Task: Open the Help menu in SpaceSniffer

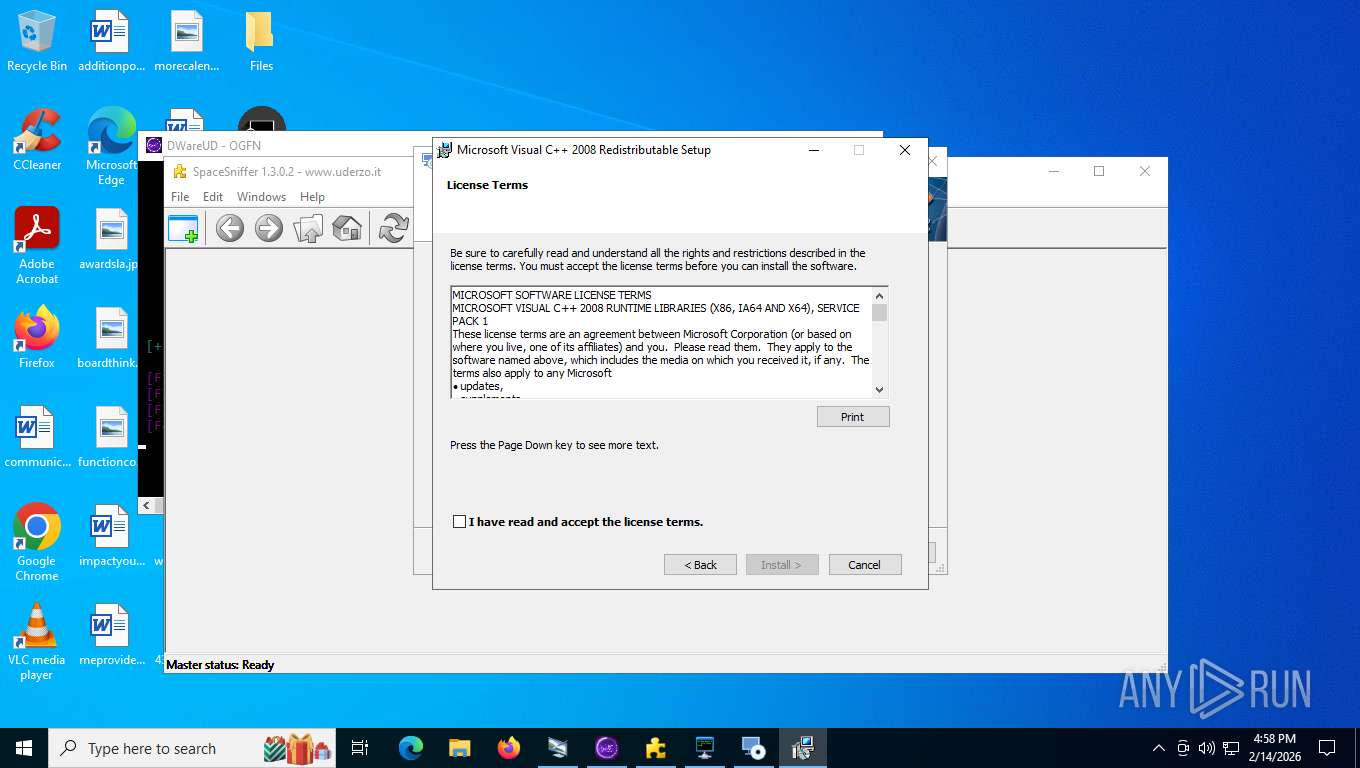Action: coord(312,197)
